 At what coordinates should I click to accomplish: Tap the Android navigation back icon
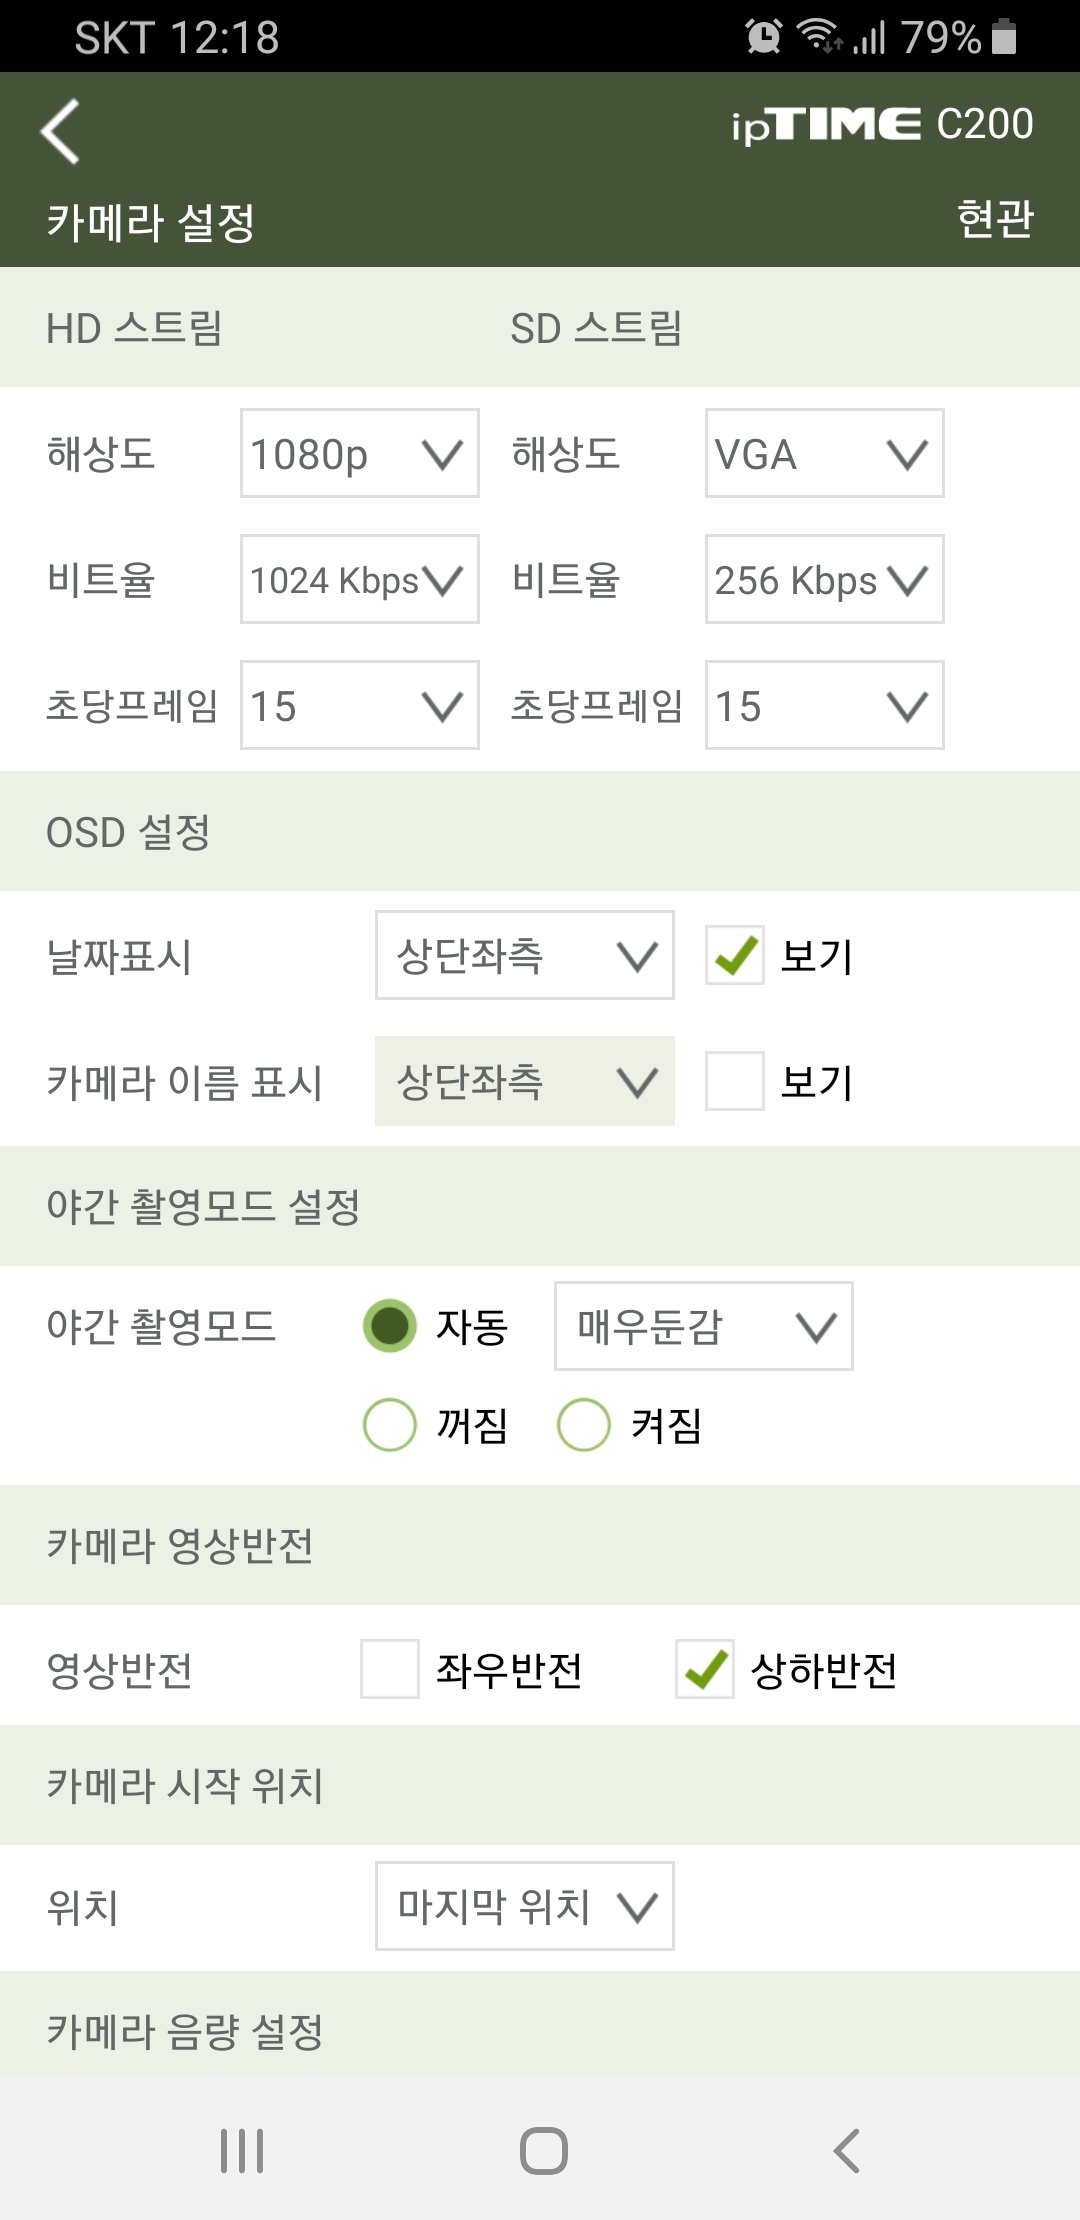coord(846,2150)
